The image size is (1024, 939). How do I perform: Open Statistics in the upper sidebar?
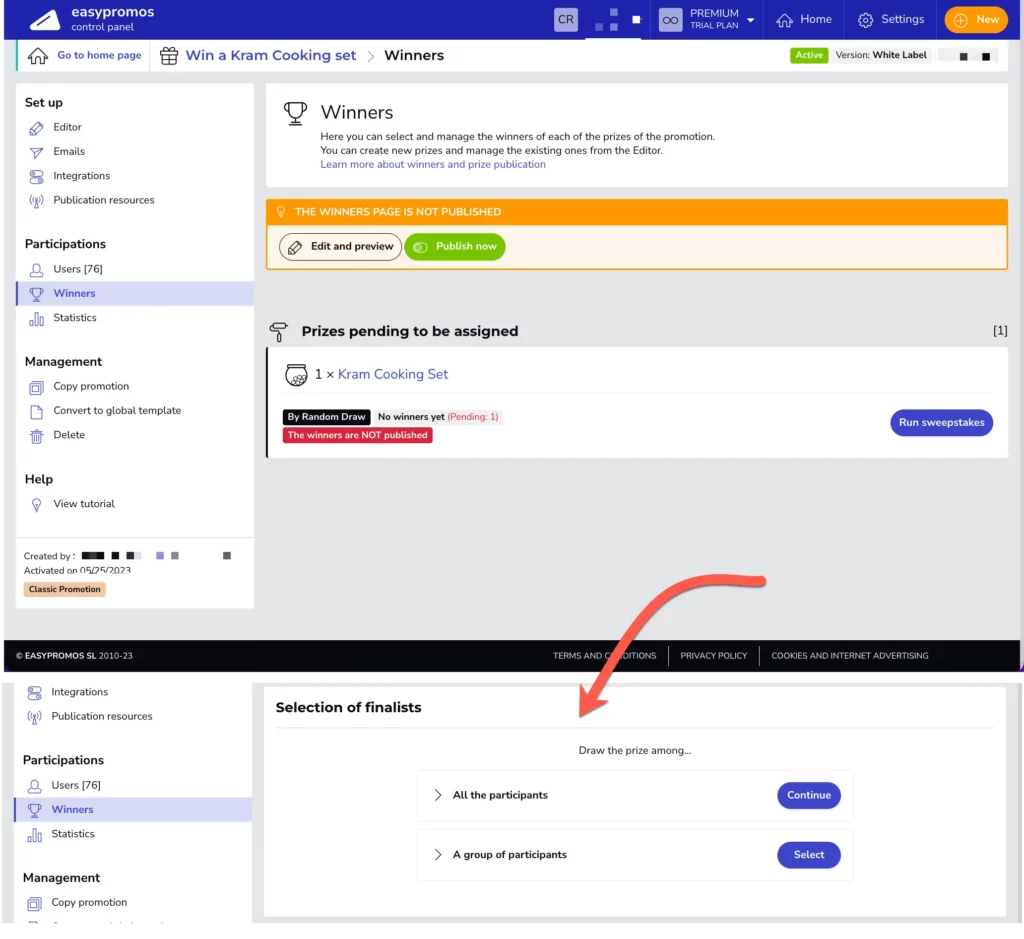coord(75,317)
